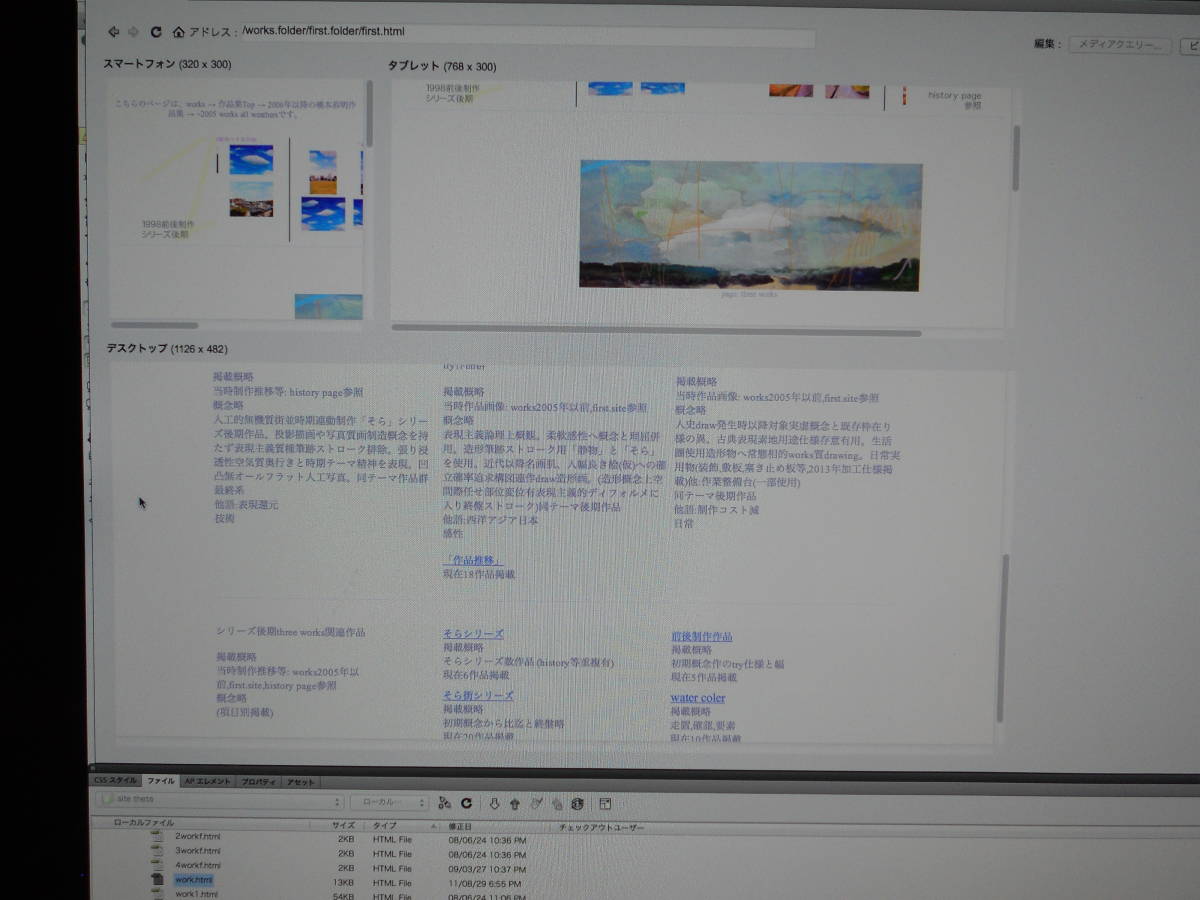Open the そらシリーズ link
Screen dimensions: 1200x900
pyautogui.click(x=473, y=634)
